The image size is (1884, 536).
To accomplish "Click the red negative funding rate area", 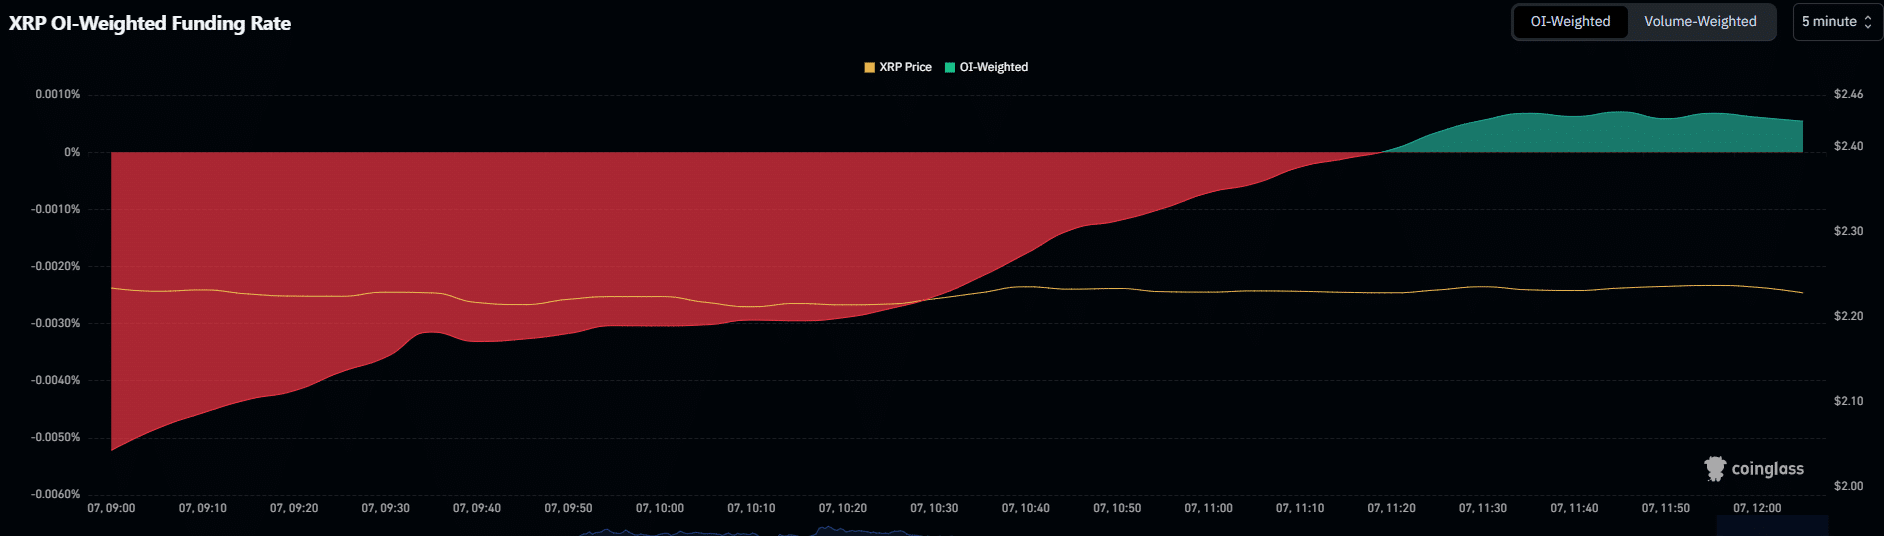I will 500,230.
